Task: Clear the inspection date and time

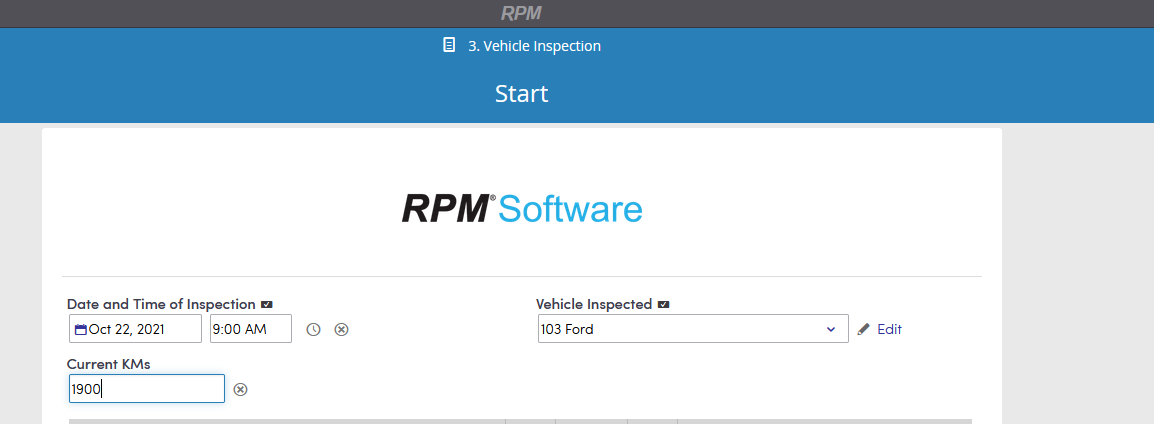Action: (x=341, y=329)
